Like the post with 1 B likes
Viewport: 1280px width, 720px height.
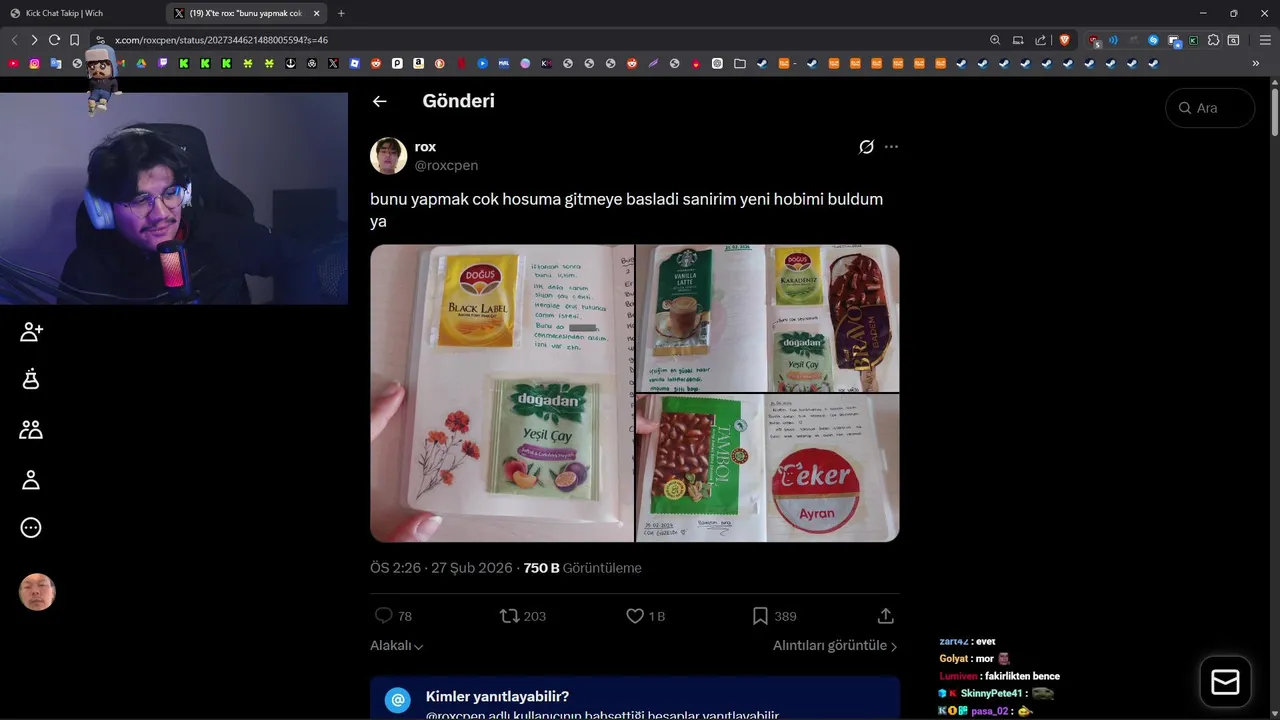(645, 616)
